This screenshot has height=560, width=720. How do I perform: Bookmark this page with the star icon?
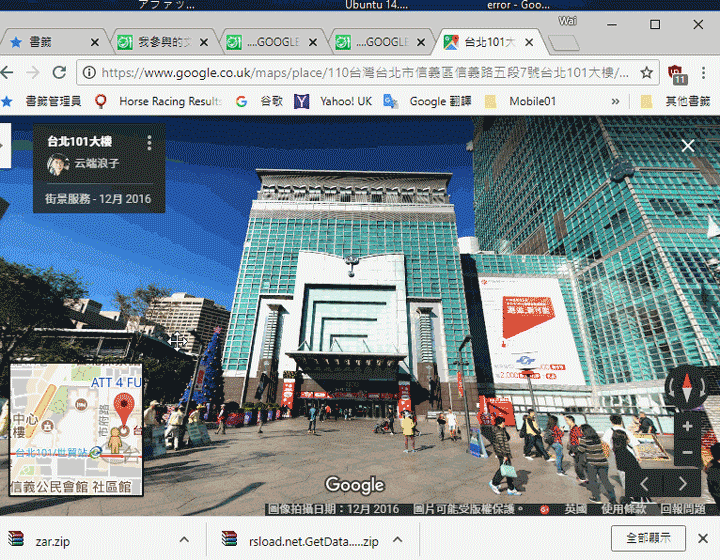tap(647, 73)
